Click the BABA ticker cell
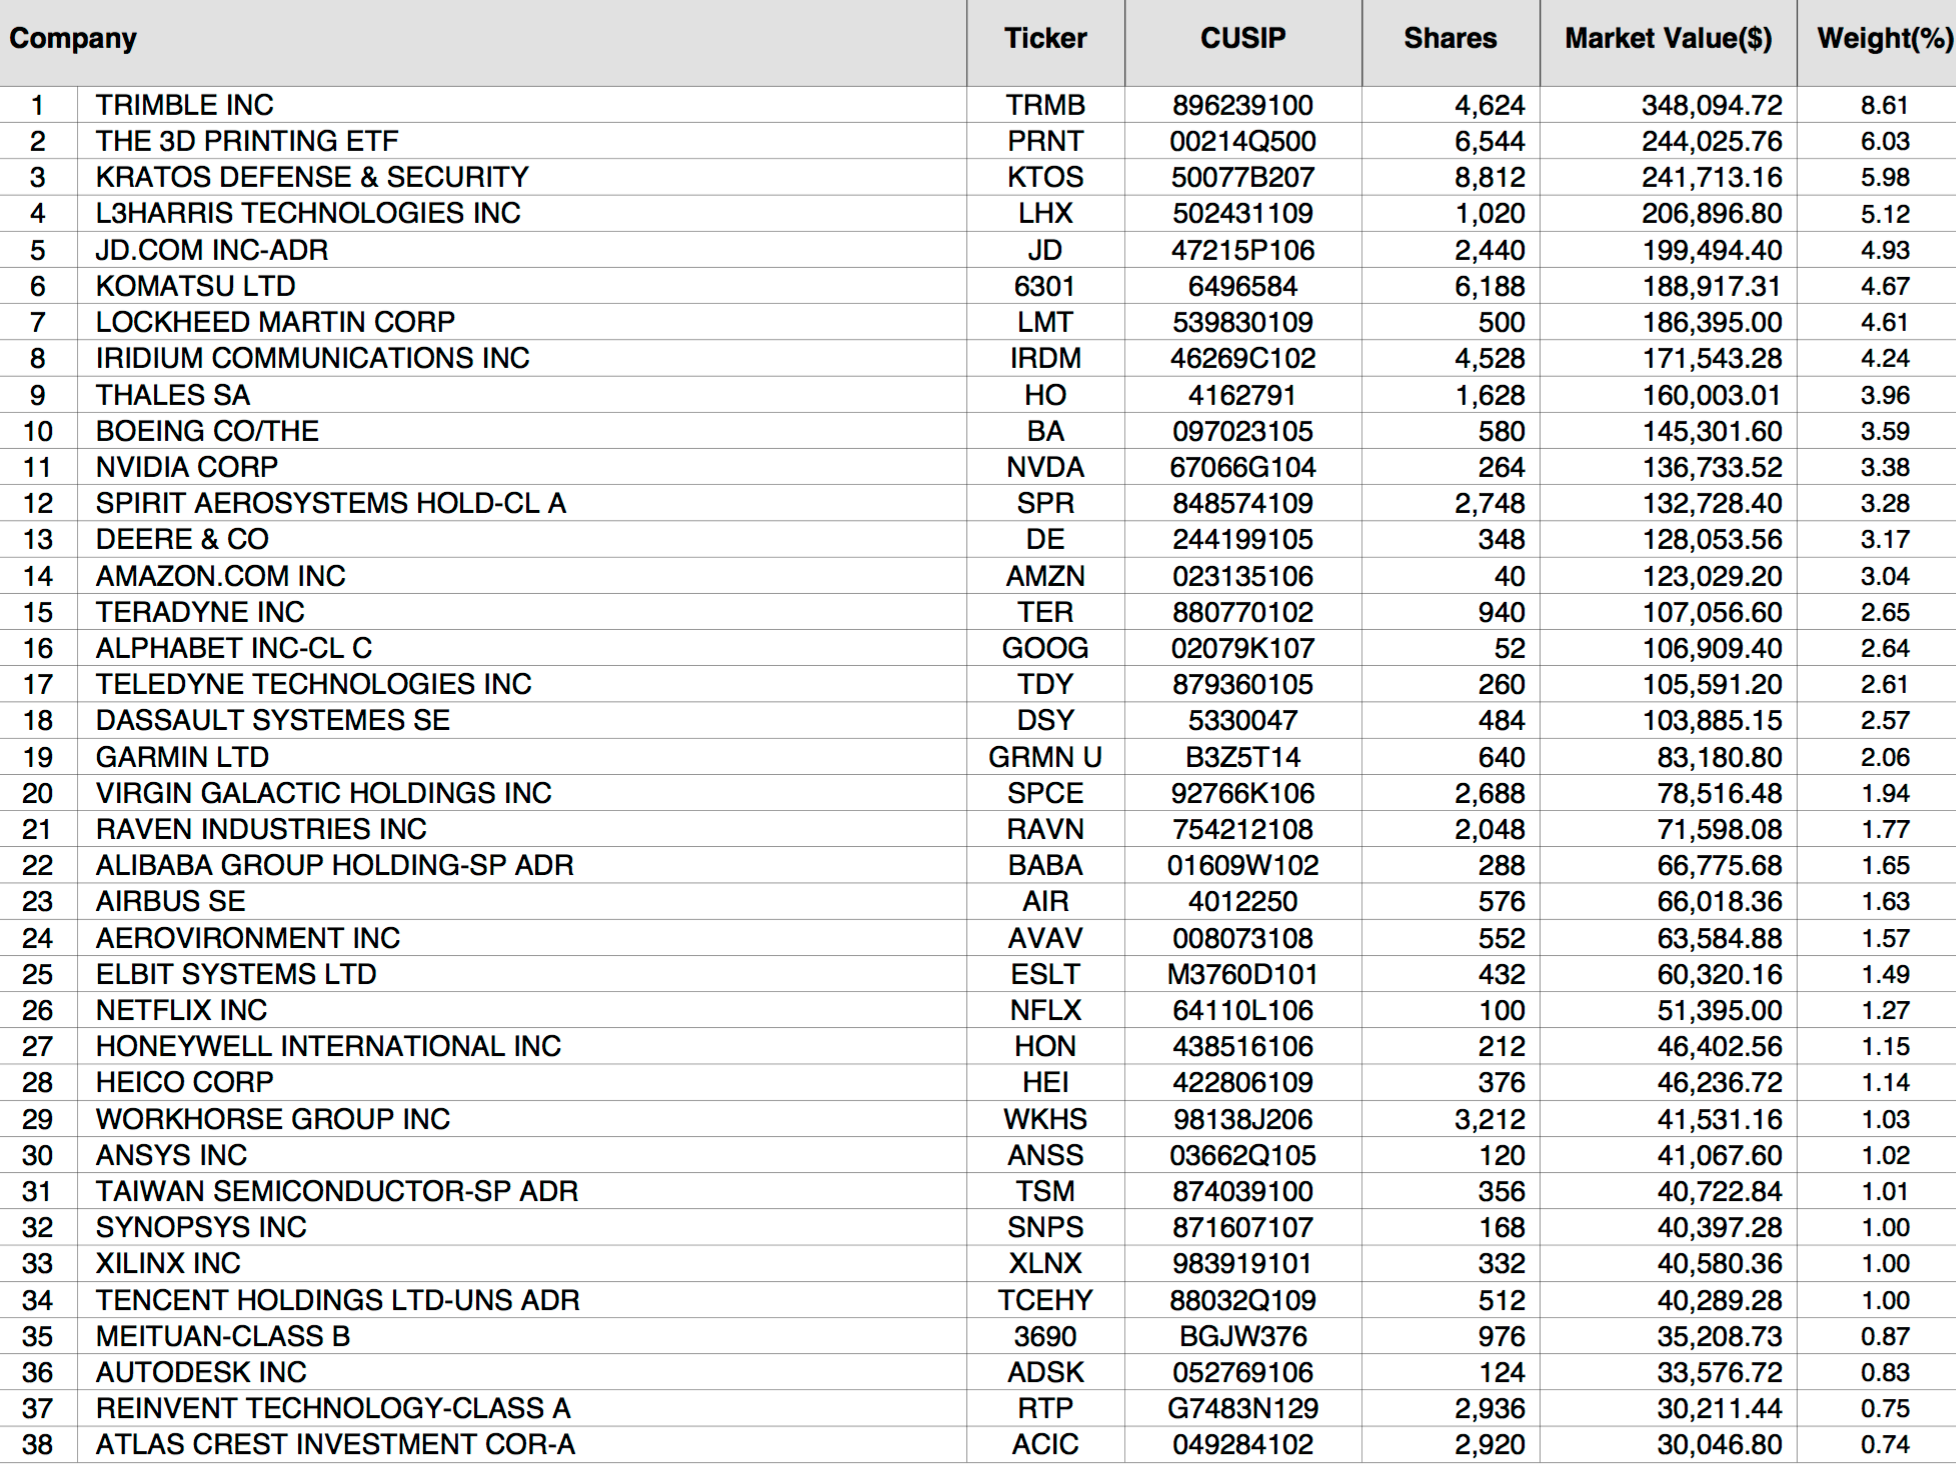 [x=1045, y=865]
